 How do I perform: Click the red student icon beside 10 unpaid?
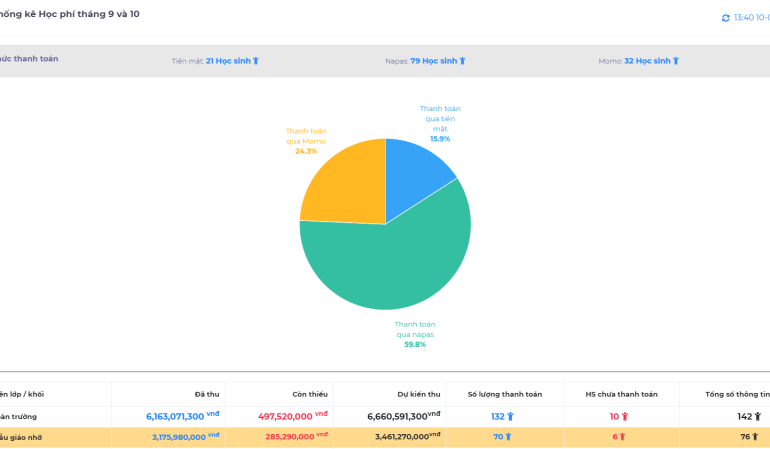[x=625, y=416]
